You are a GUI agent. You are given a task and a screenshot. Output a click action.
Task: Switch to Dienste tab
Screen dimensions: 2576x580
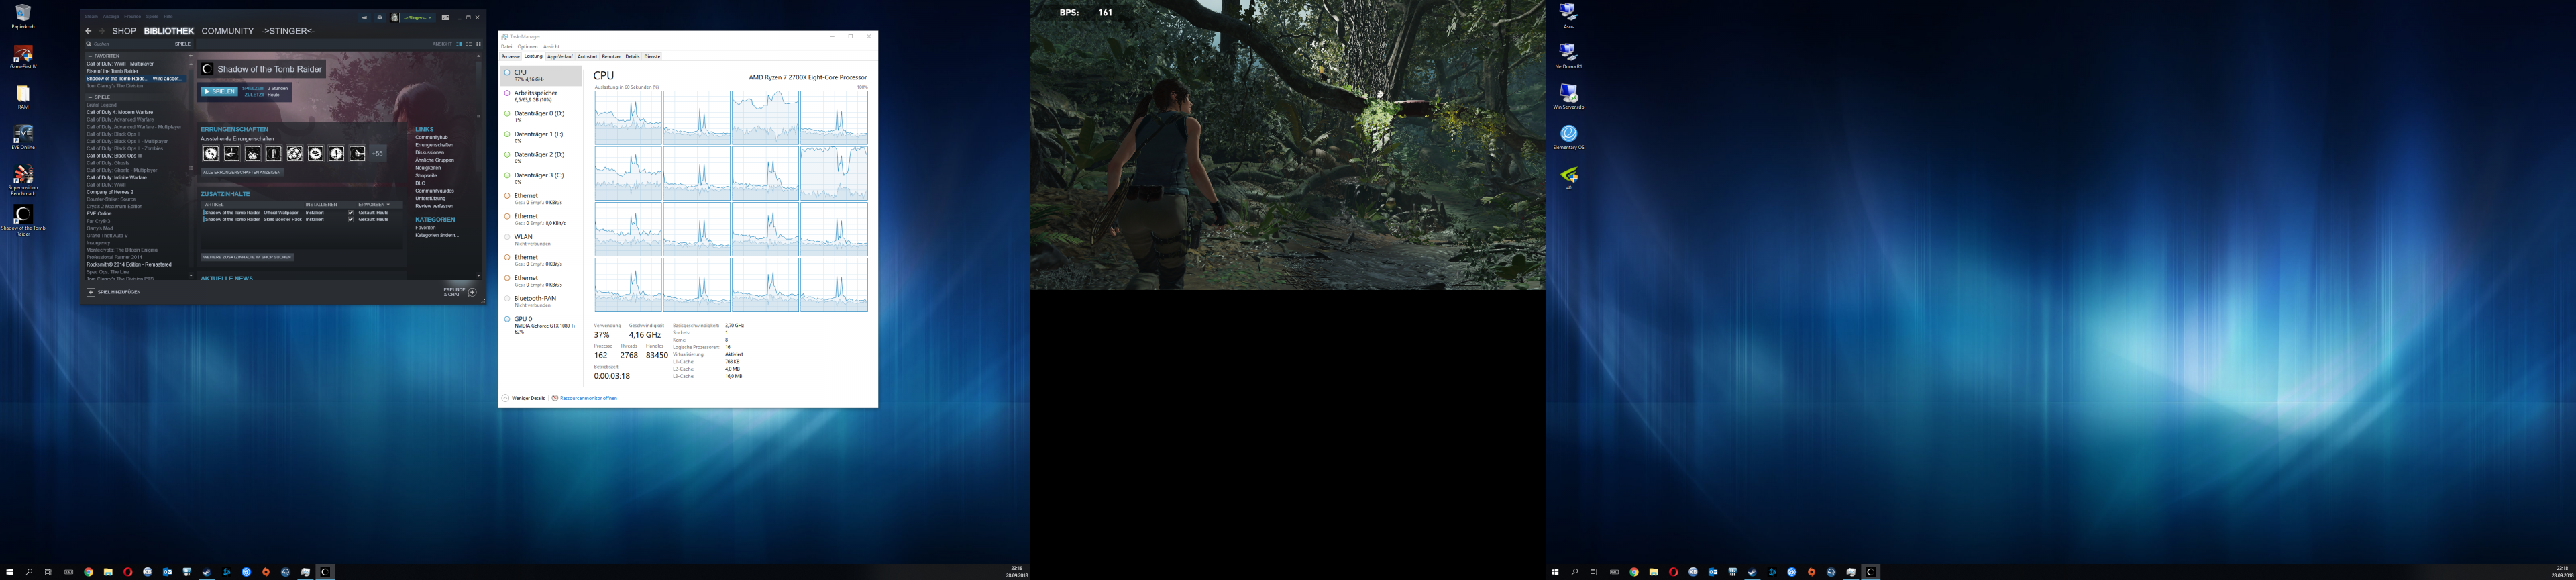(653, 57)
